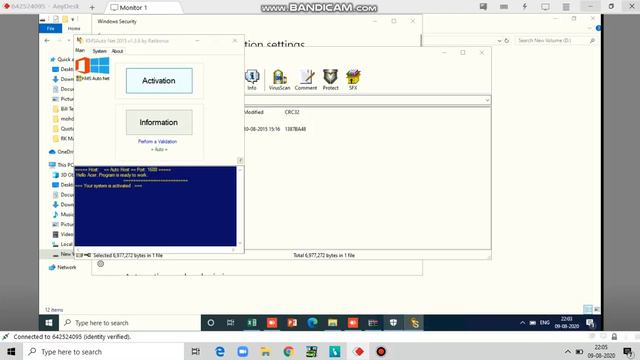
Task: Switch to the System tab in KMSAuto
Action: click(99, 51)
